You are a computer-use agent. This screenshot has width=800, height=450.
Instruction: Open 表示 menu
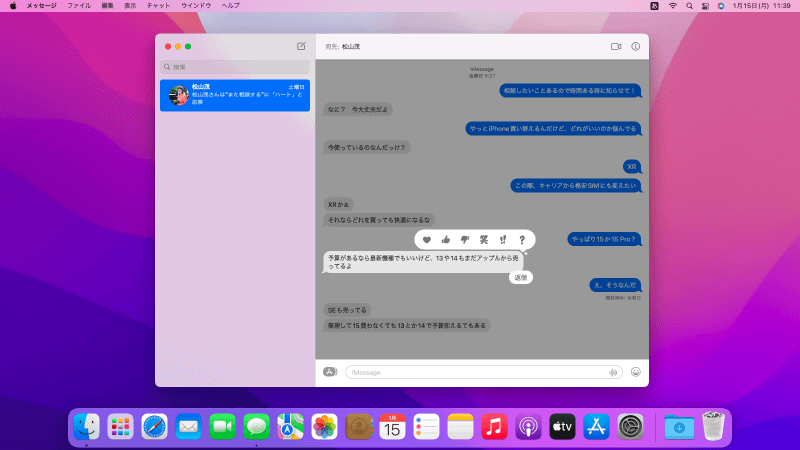tap(130, 6)
